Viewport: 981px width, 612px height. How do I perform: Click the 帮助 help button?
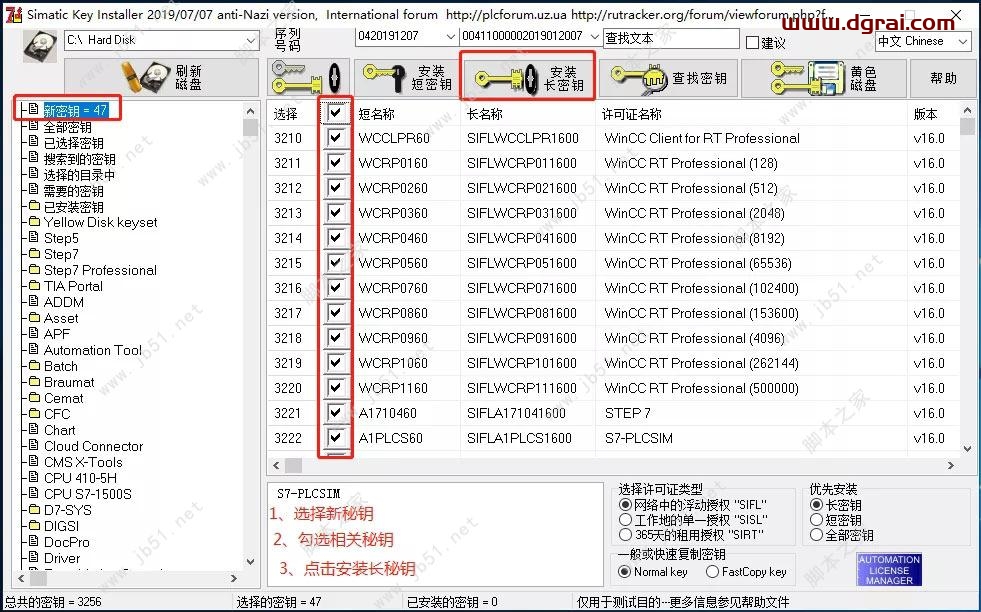tap(943, 78)
